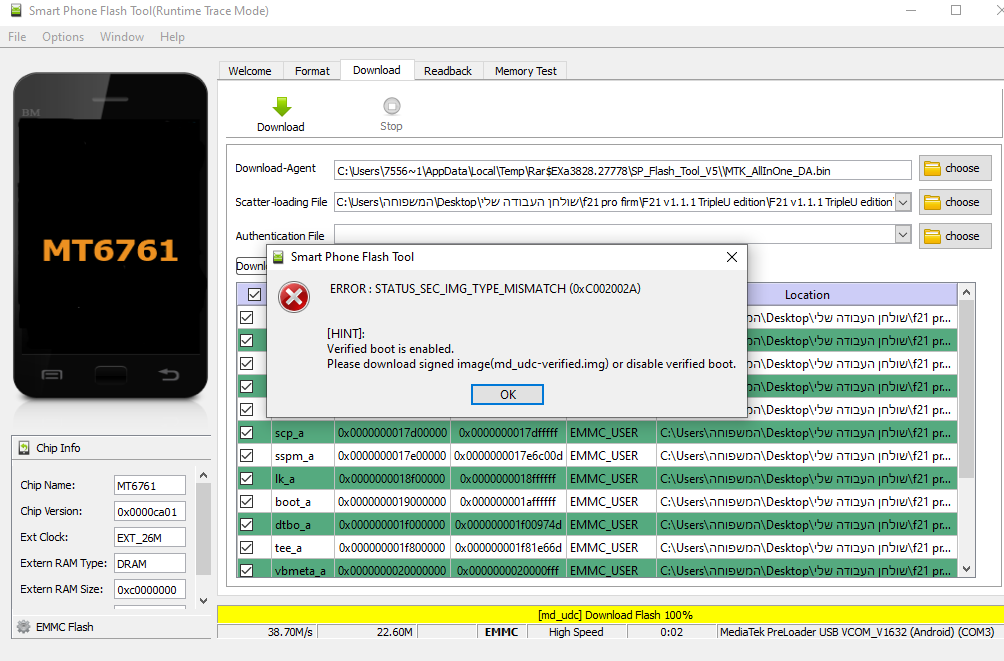The height and width of the screenshot is (661, 1004).
Task: Click the partition table scroll down arrow
Action: (966, 569)
